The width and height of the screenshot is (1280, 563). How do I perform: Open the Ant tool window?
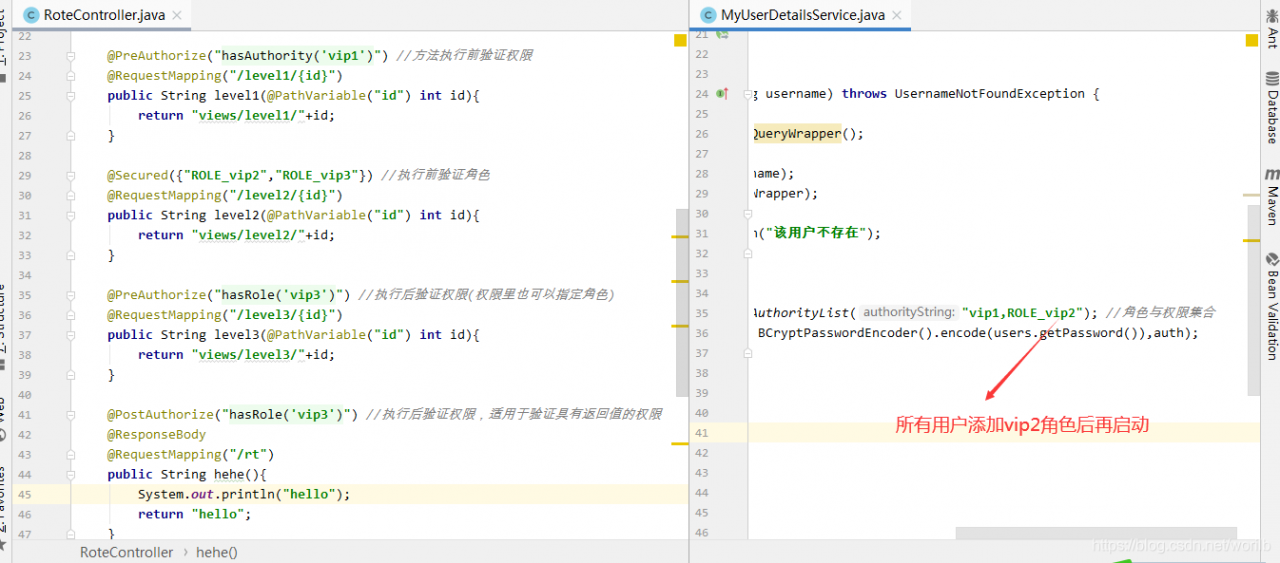tap(1272, 28)
